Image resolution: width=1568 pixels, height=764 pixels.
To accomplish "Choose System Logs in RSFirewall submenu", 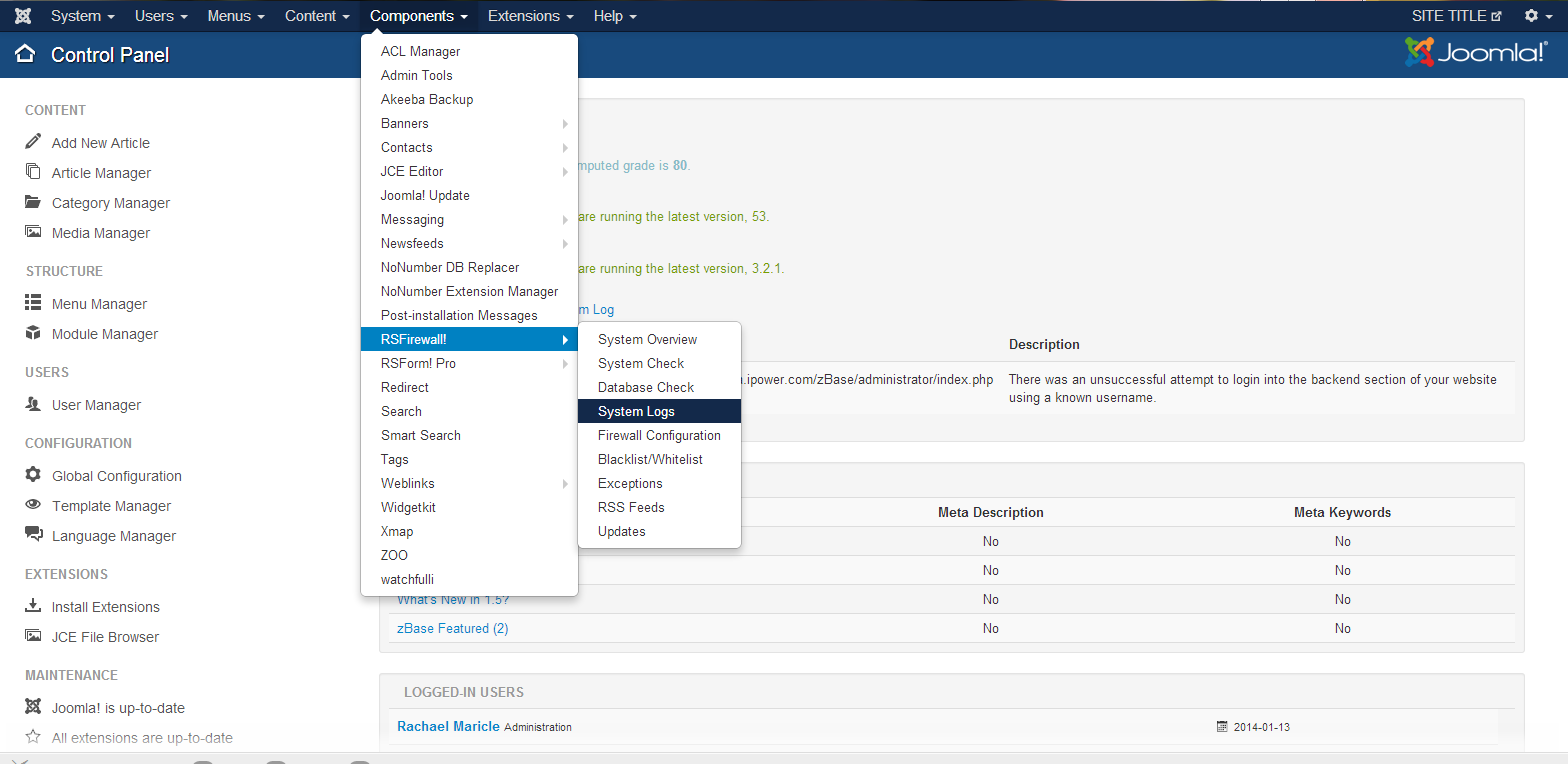I will pos(659,411).
